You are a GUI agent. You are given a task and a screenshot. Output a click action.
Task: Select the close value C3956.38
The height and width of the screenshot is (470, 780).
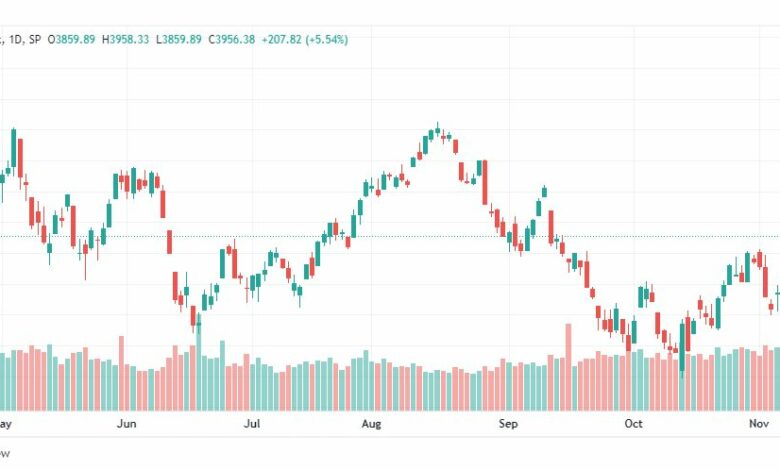pos(231,39)
